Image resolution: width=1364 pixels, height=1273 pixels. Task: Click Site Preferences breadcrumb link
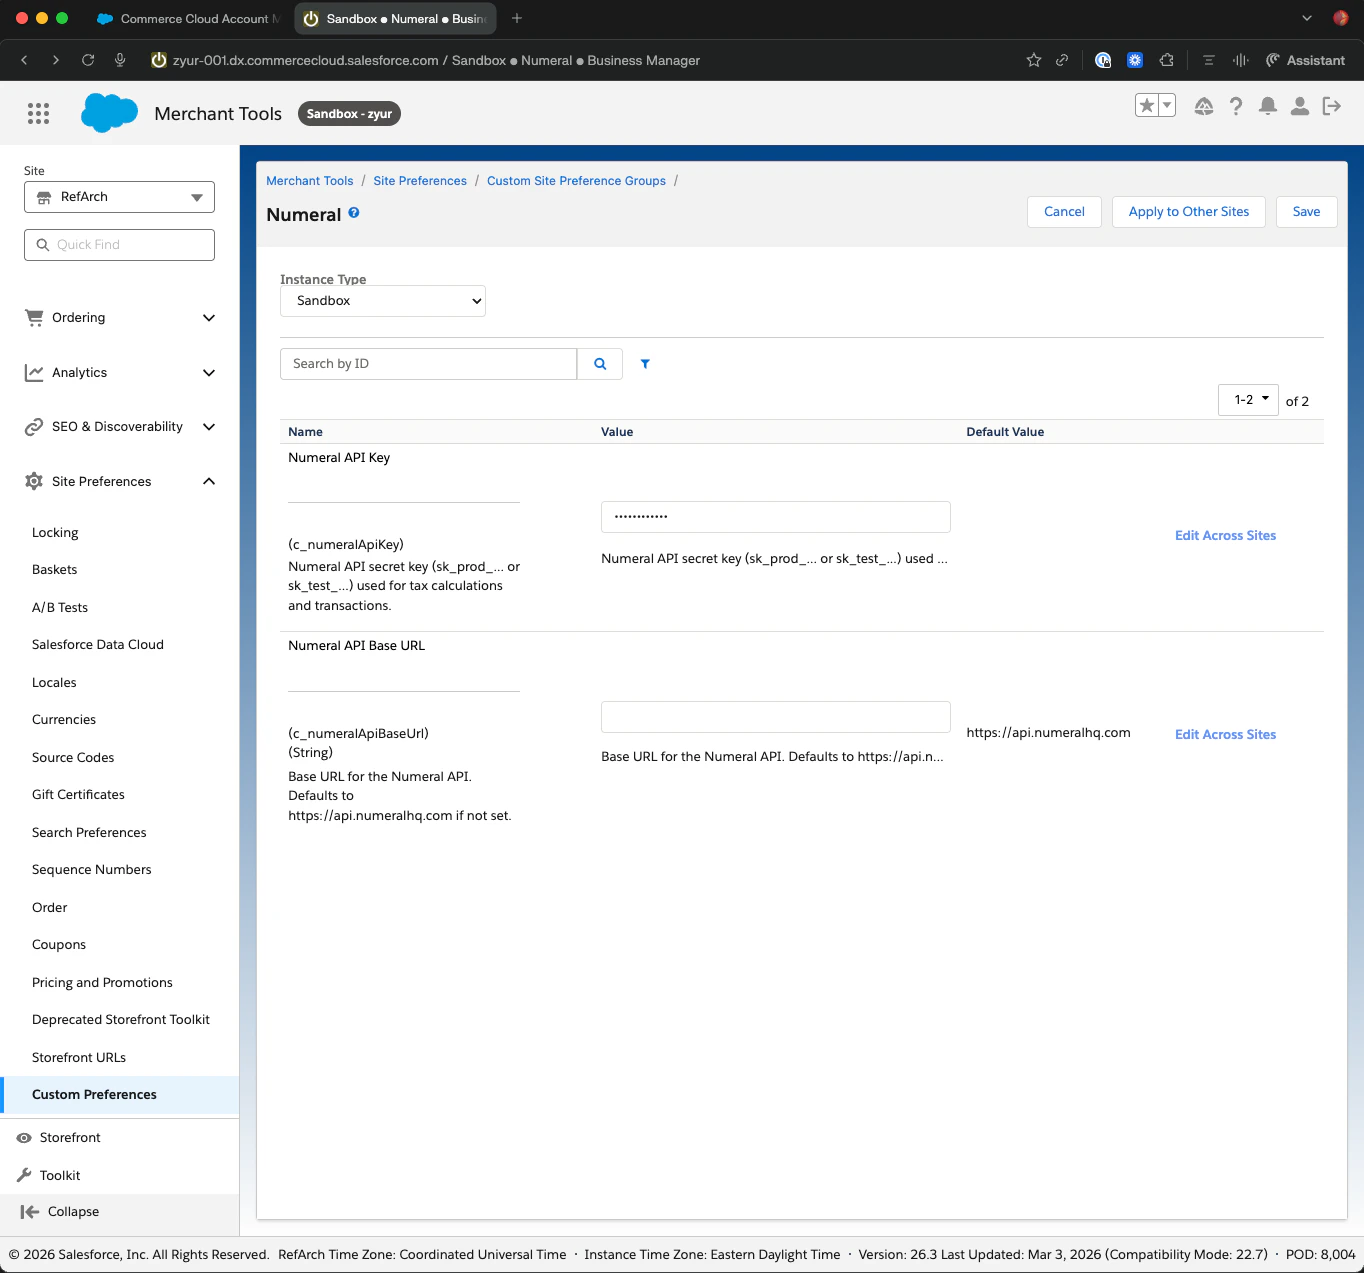420,181
